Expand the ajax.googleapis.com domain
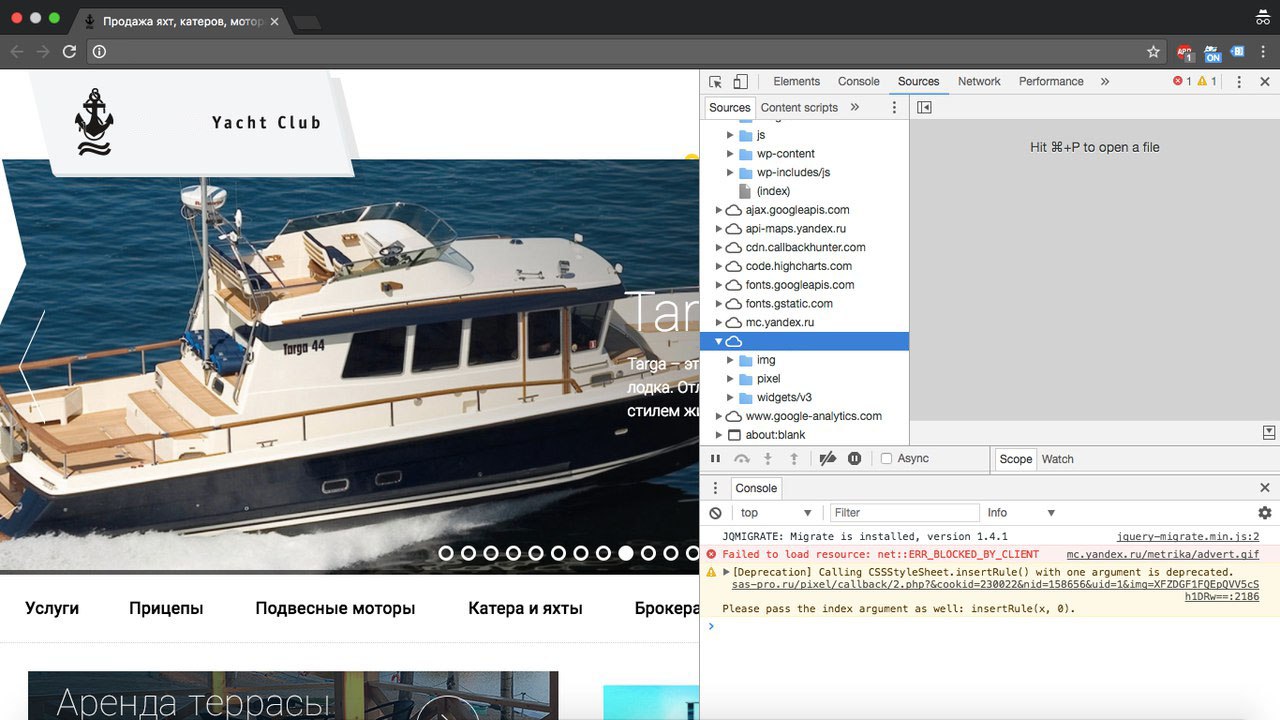This screenshot has height=720, width=1280. [718, 210]
